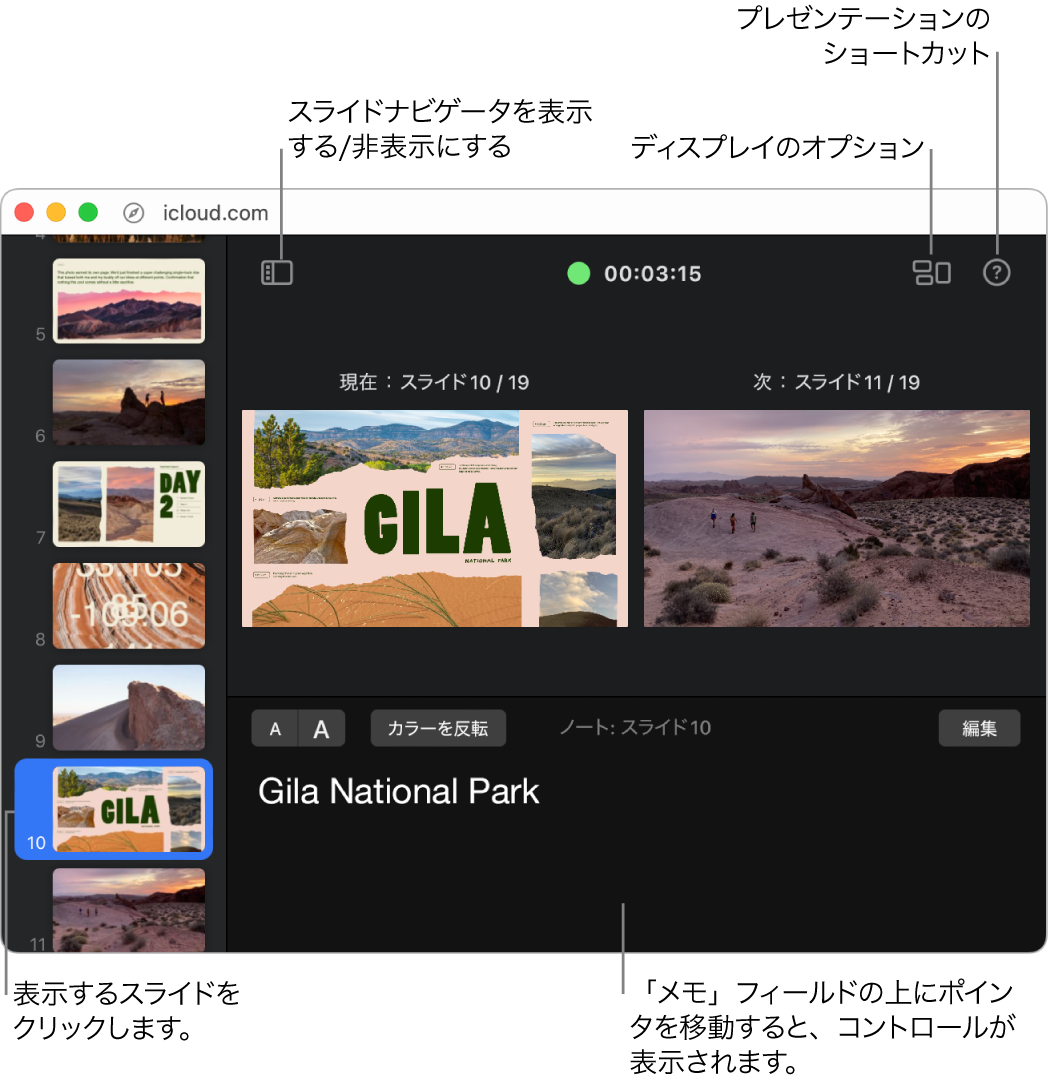The height and width of the screenshot is (1084, 1049).
Task: Click the カラーを反転 button
Action: 438,729
